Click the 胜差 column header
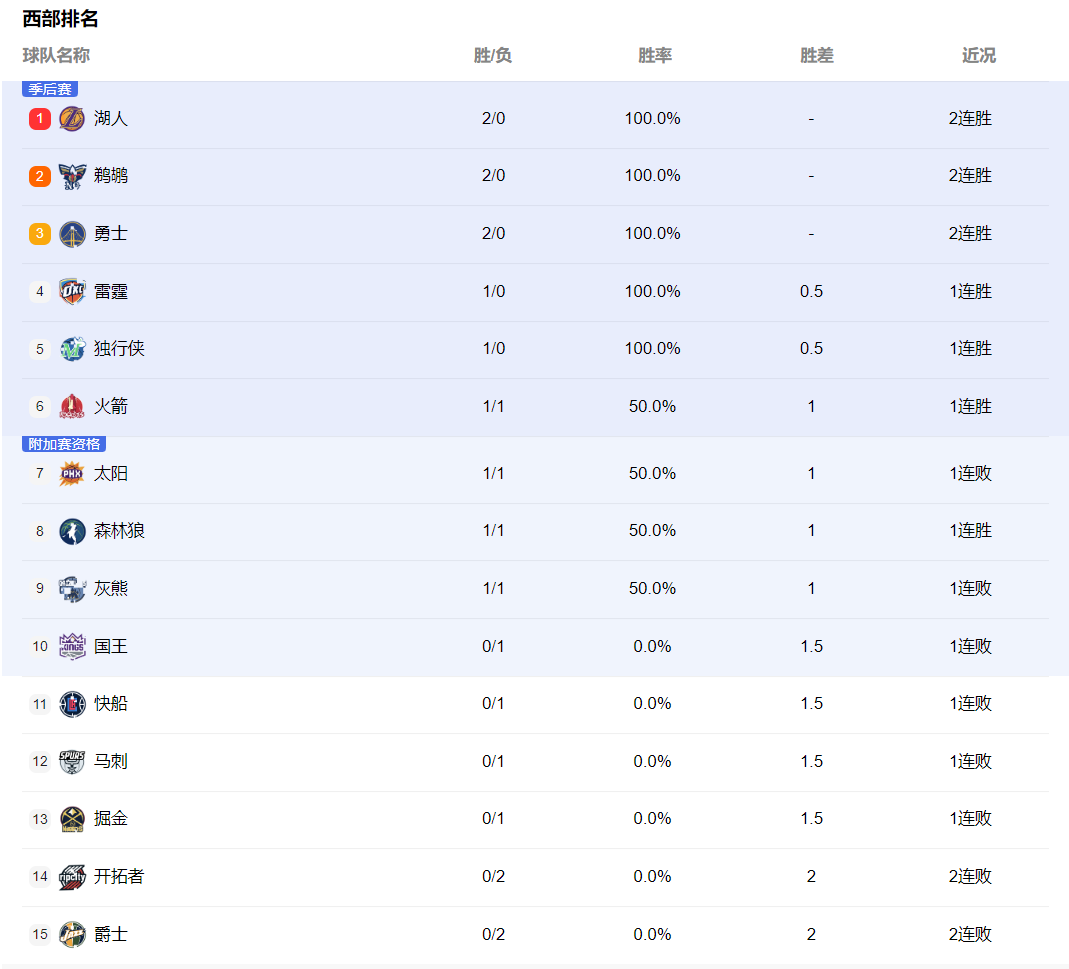 (816, 55)
